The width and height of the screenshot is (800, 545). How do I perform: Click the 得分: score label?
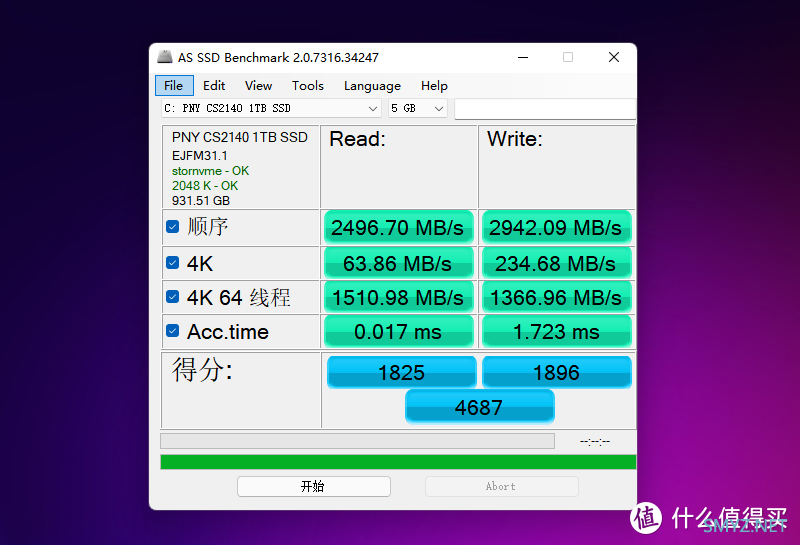point(202,369)
